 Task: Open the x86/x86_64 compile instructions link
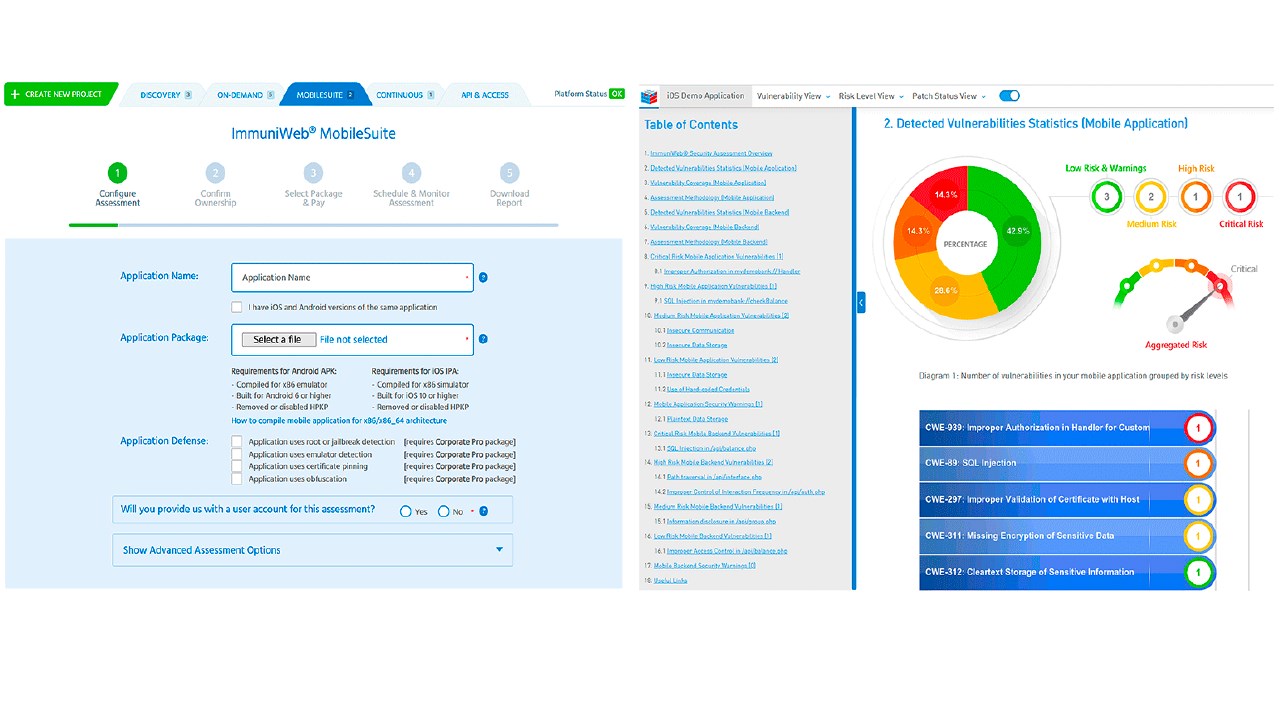(339, 421)
